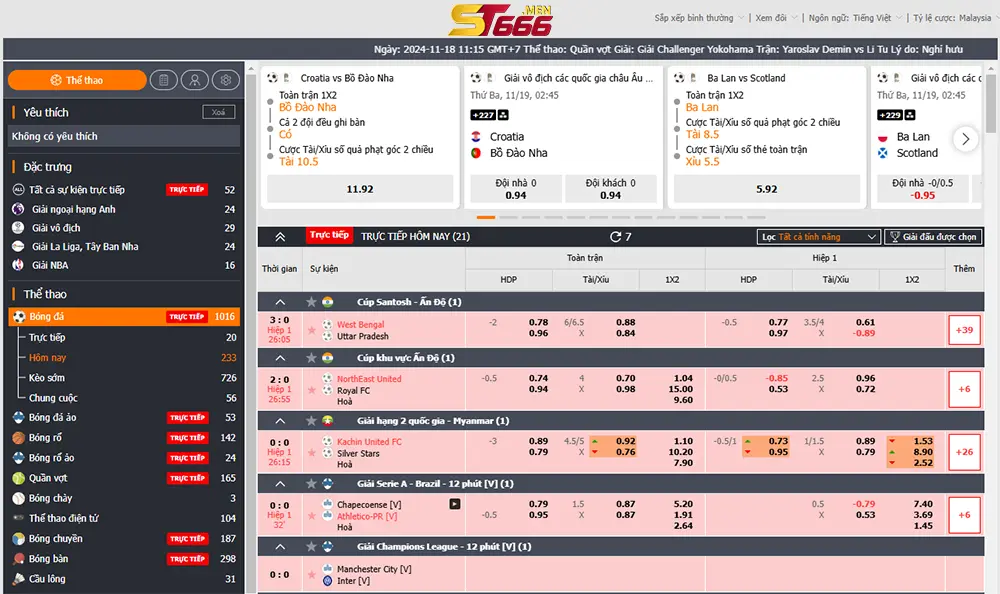
Task: Open Tất cả sự kiện trực tiếp icon
Action: click(18, 189)
